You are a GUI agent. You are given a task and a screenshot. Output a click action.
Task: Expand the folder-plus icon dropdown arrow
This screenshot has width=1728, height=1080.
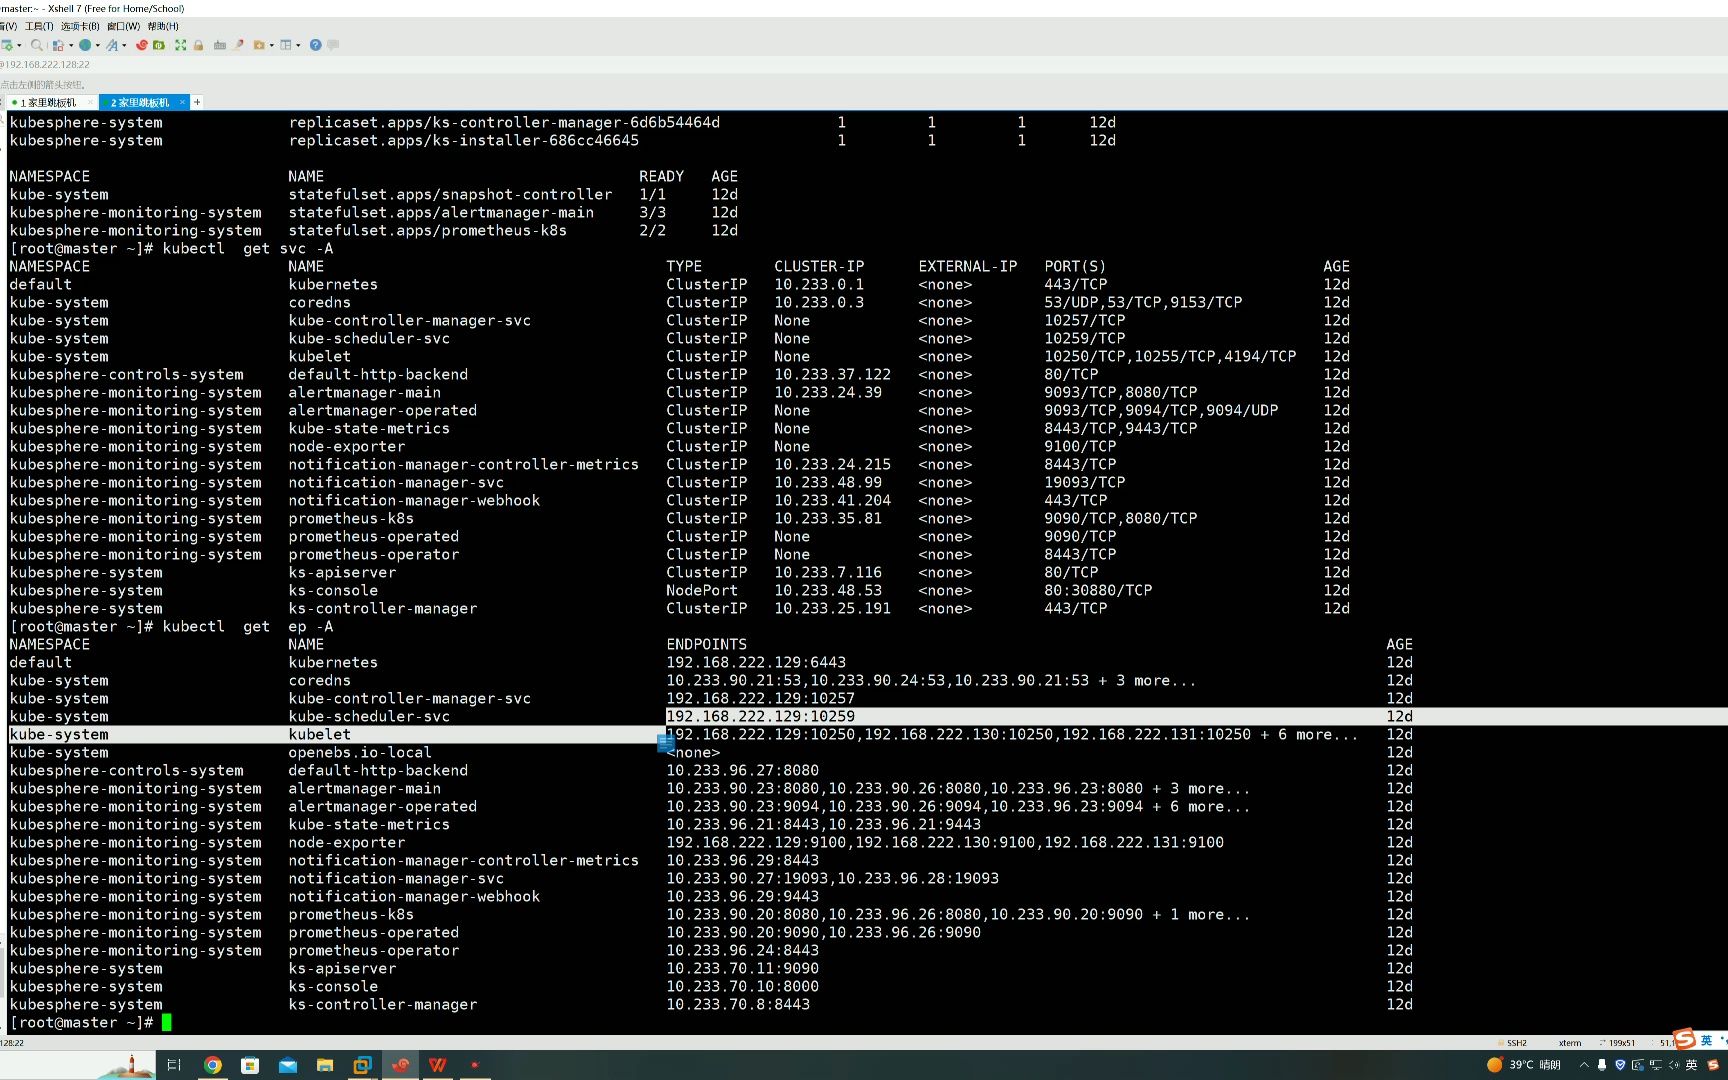click(272, 45)
